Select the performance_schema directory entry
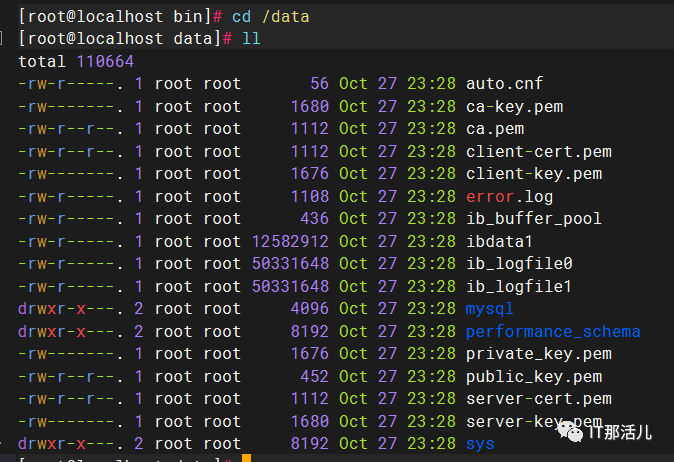This screenshot has width=674, height=462. coord(553,331)
